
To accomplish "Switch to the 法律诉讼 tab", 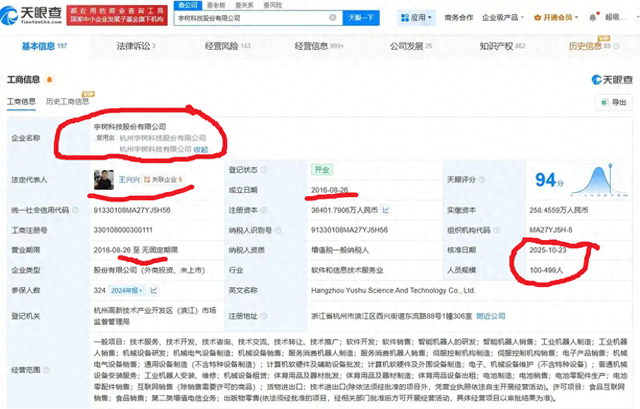I will tap(136, 46).
